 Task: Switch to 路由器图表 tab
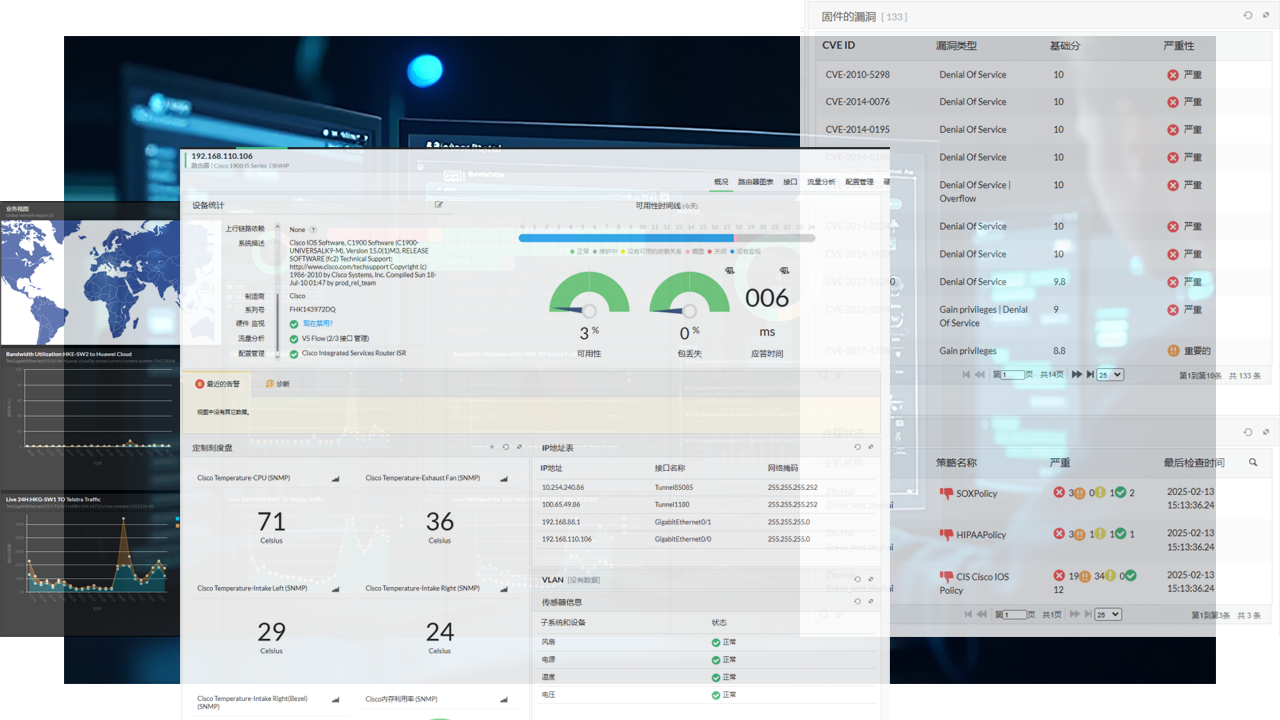coord(756,182)
